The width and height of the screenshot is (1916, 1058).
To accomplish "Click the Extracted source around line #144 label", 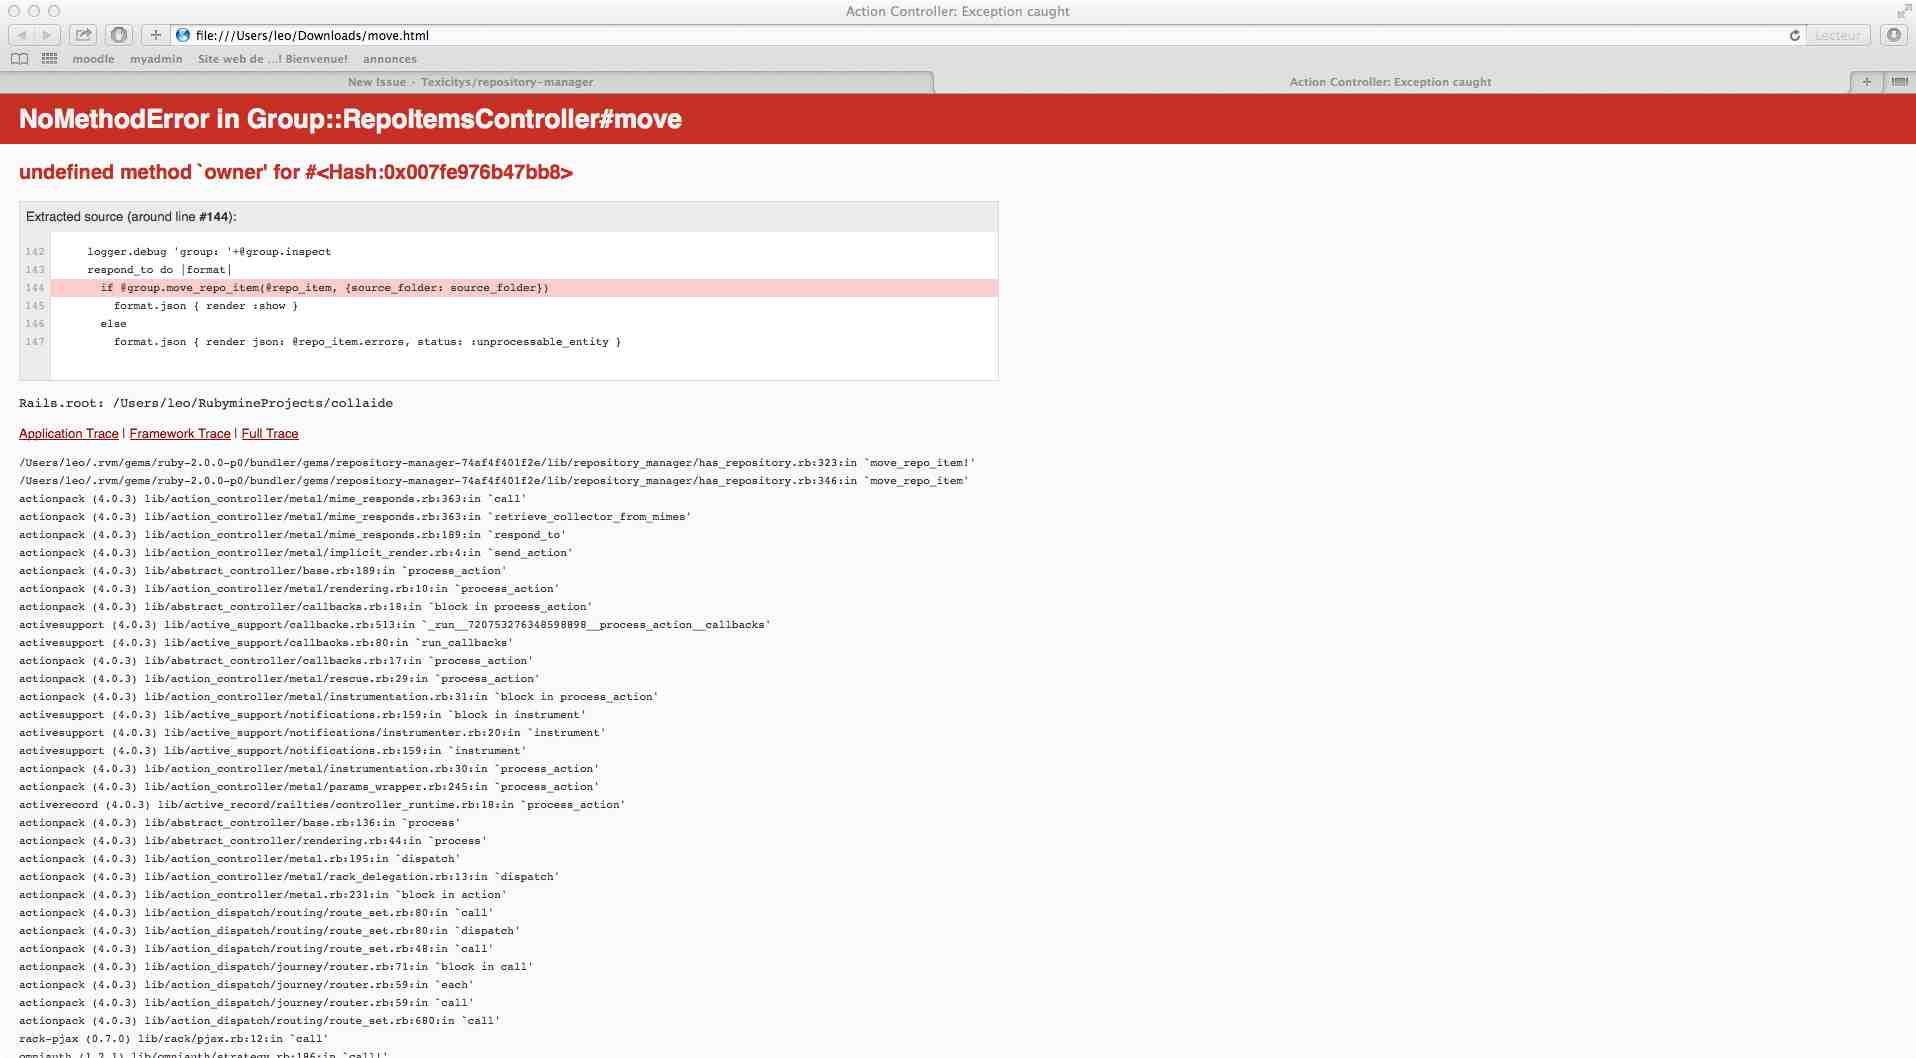I will pos(131,217).
